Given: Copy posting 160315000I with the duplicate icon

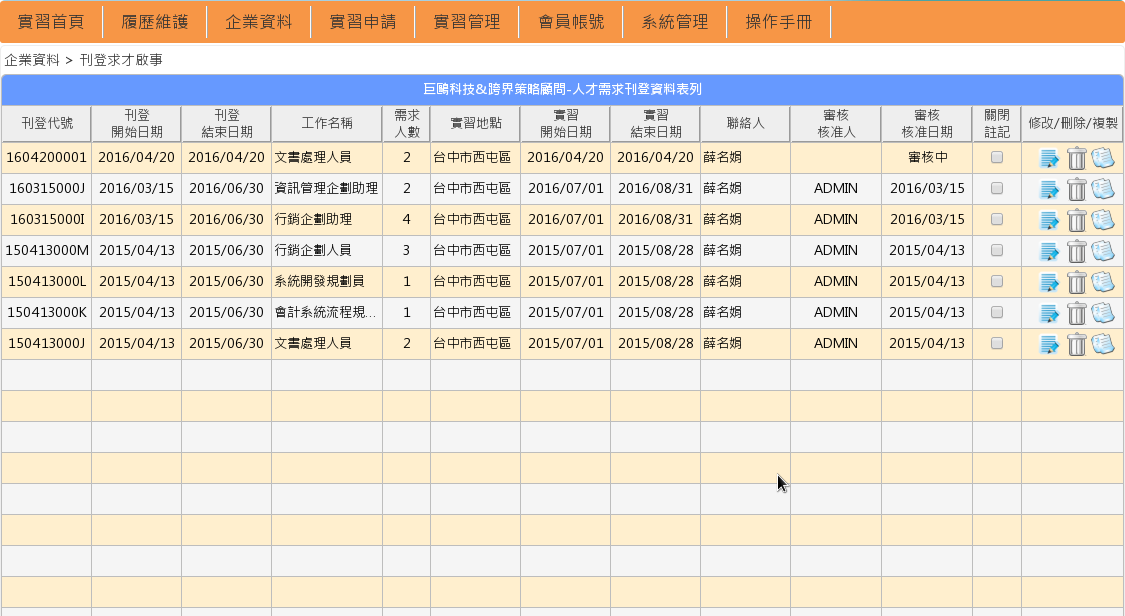Looking at the screenshot, I should point(1103,219).
